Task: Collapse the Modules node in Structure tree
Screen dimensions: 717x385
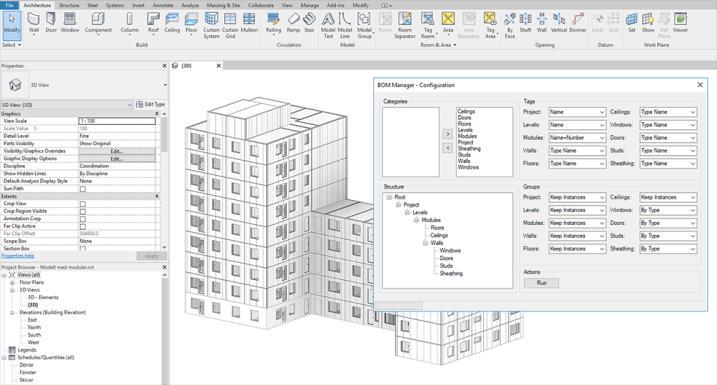Action: 416,220
